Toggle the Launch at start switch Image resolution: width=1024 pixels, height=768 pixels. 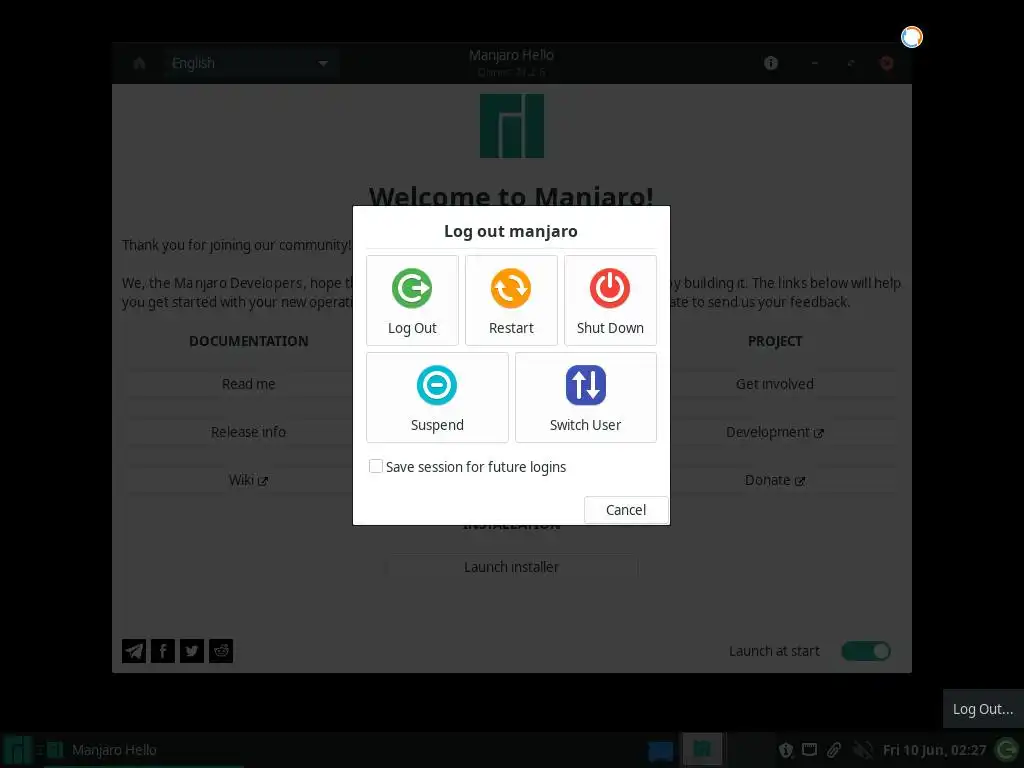[x=865, y=651]
